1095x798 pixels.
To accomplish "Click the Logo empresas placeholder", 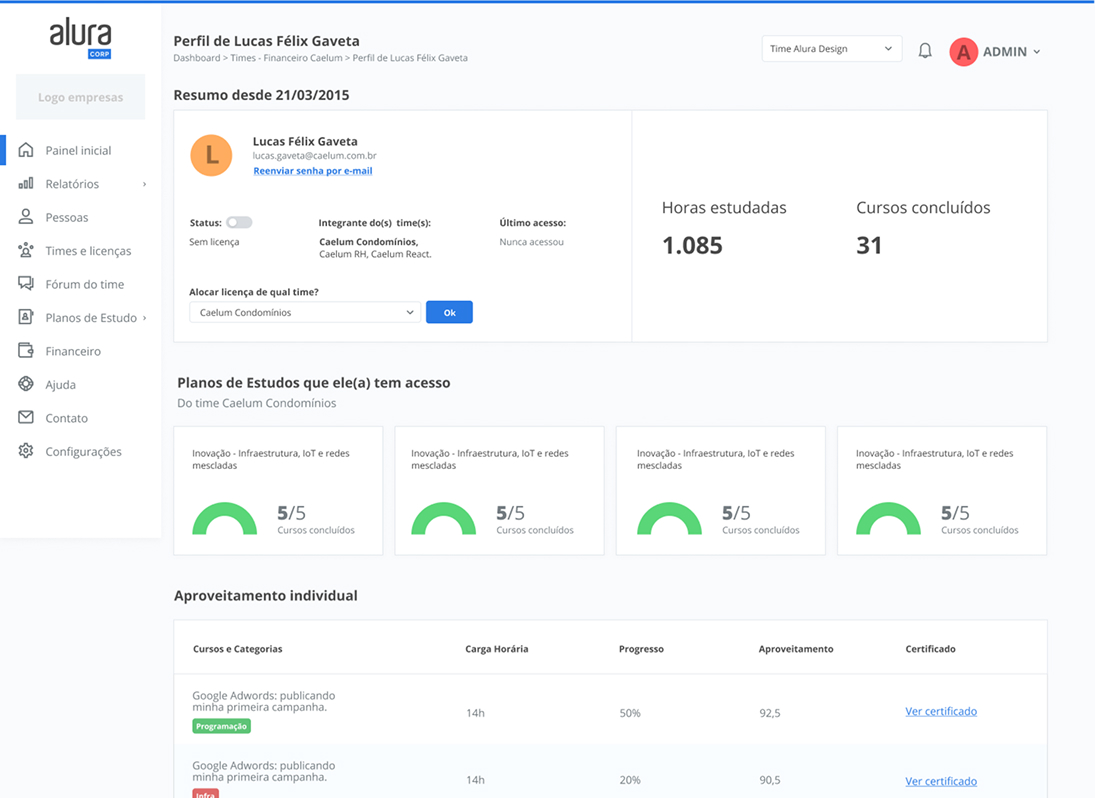I will 80,97.
